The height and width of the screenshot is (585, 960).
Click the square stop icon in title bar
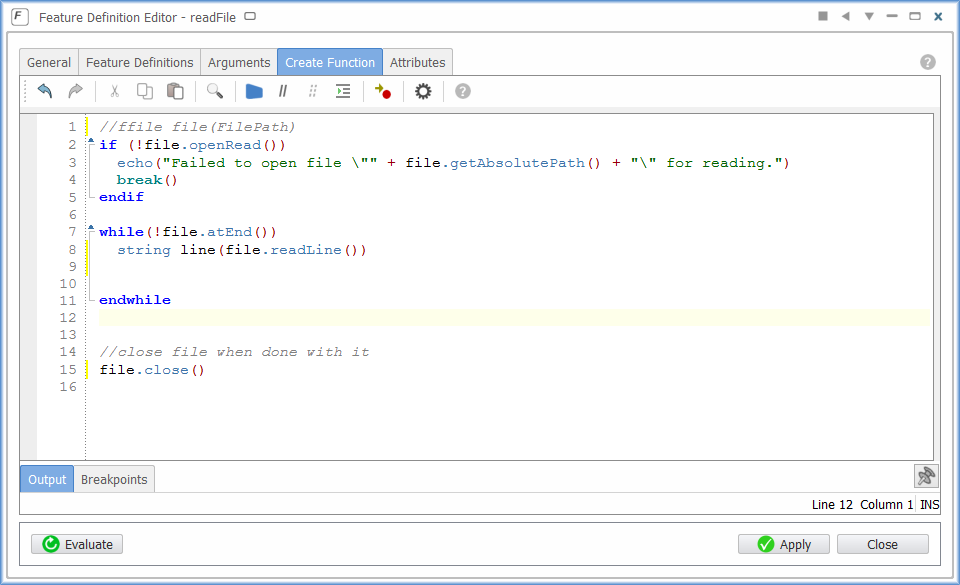823,16
